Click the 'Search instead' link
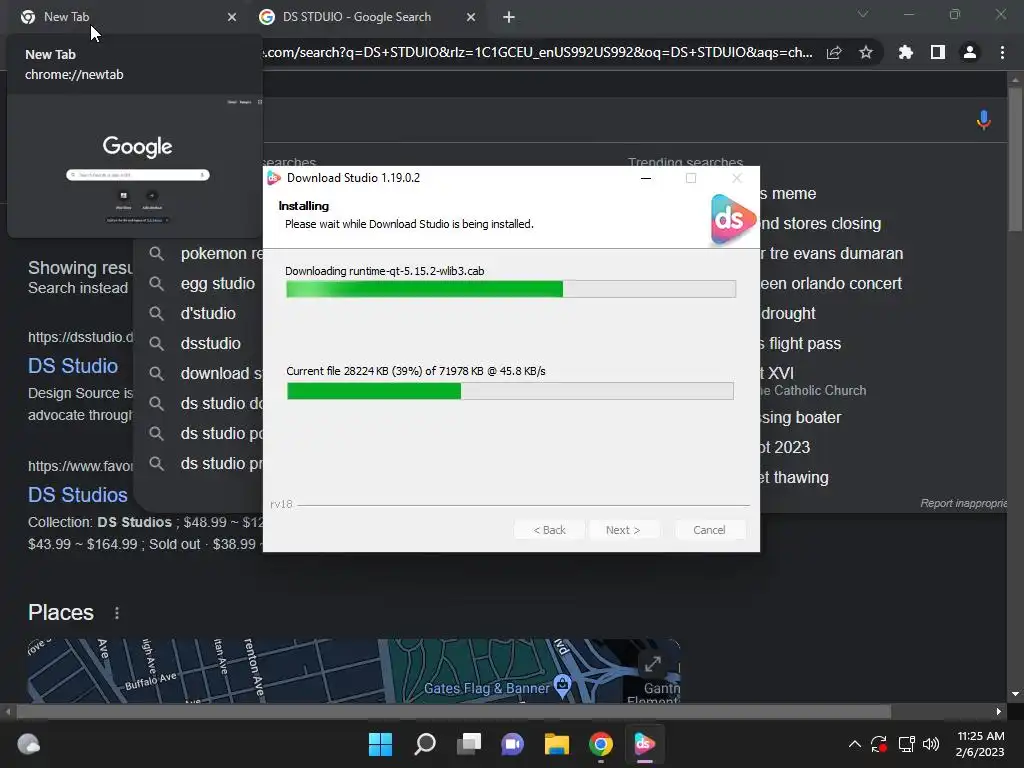 coord(78,288)
